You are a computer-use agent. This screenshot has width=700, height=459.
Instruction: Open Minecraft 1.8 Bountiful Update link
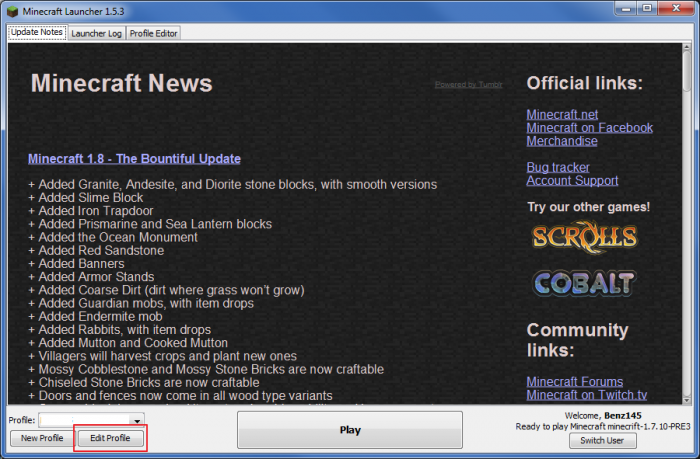coord(134,159)
